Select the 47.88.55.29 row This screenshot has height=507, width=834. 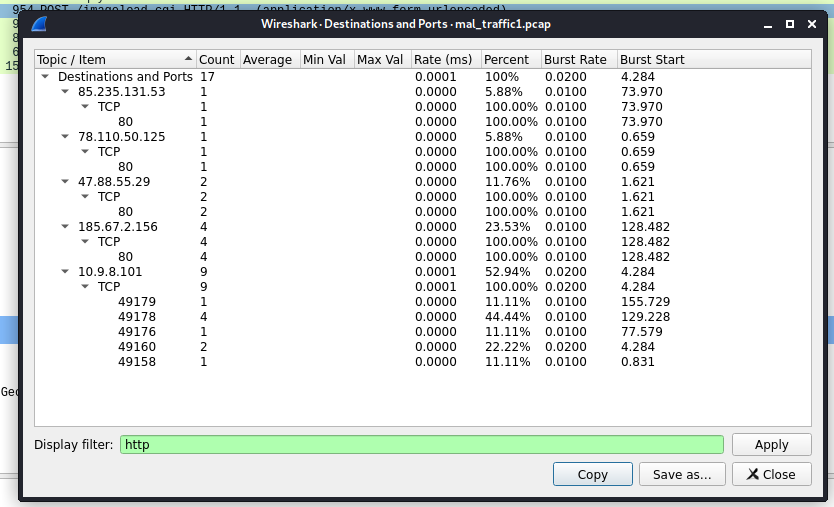pyautogui.click(x=423, y=181)
